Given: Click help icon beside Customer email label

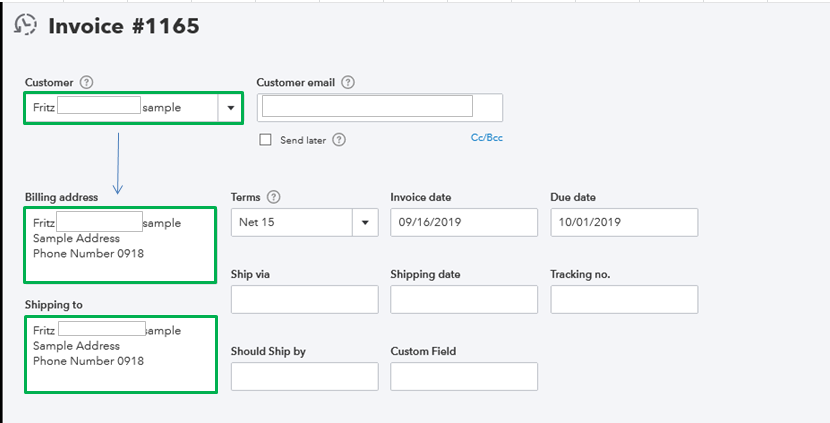Looking at the screenshot, I should (x=348, y=82).
